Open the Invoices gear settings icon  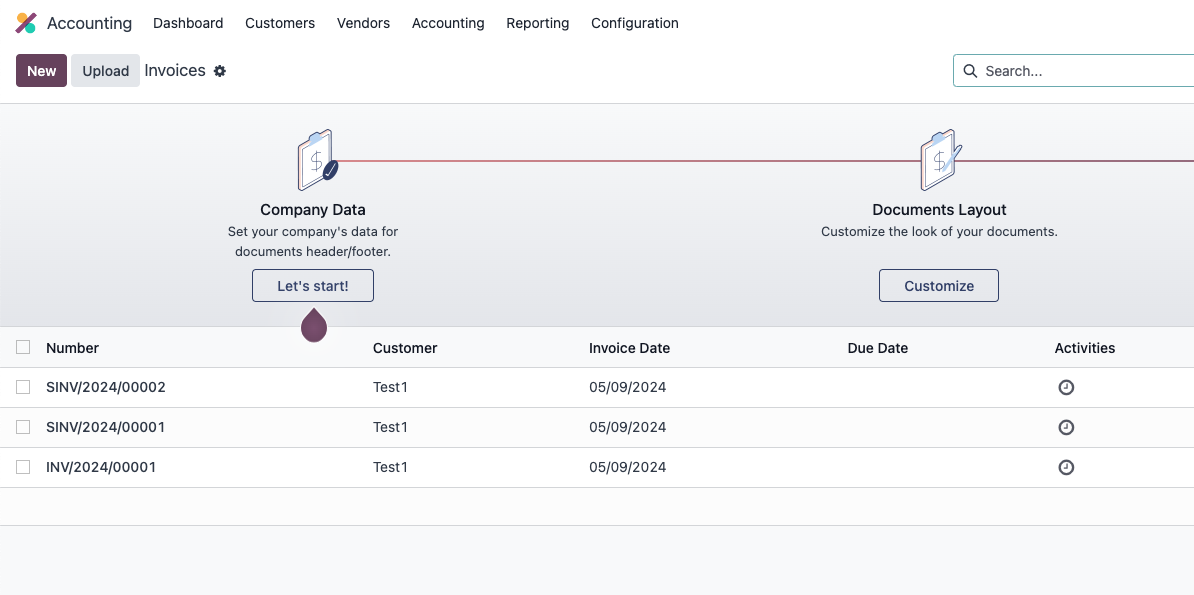220,71
